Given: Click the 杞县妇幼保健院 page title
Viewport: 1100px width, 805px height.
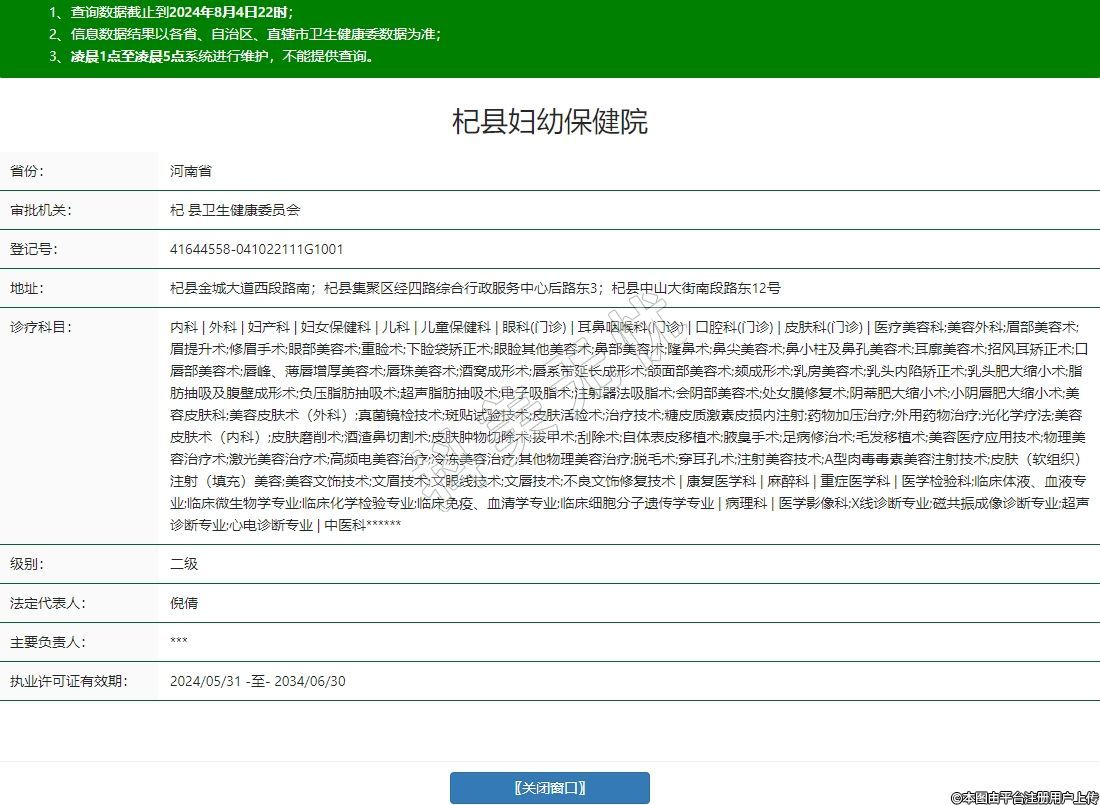Looking at the screenshot, I should coord(549,122).
